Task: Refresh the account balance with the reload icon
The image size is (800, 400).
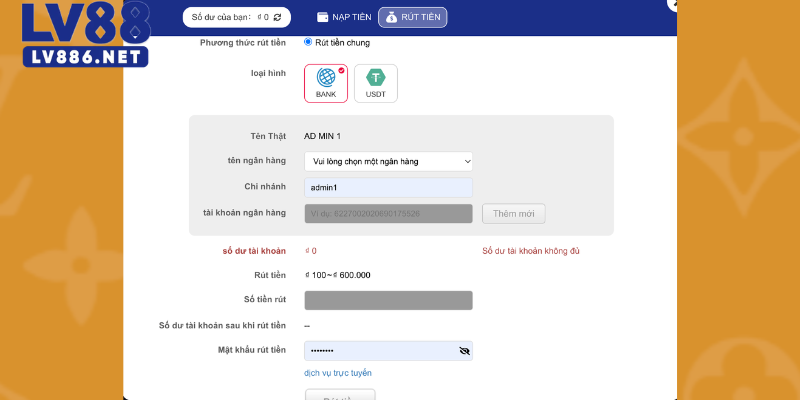Action: coord(277,17)
